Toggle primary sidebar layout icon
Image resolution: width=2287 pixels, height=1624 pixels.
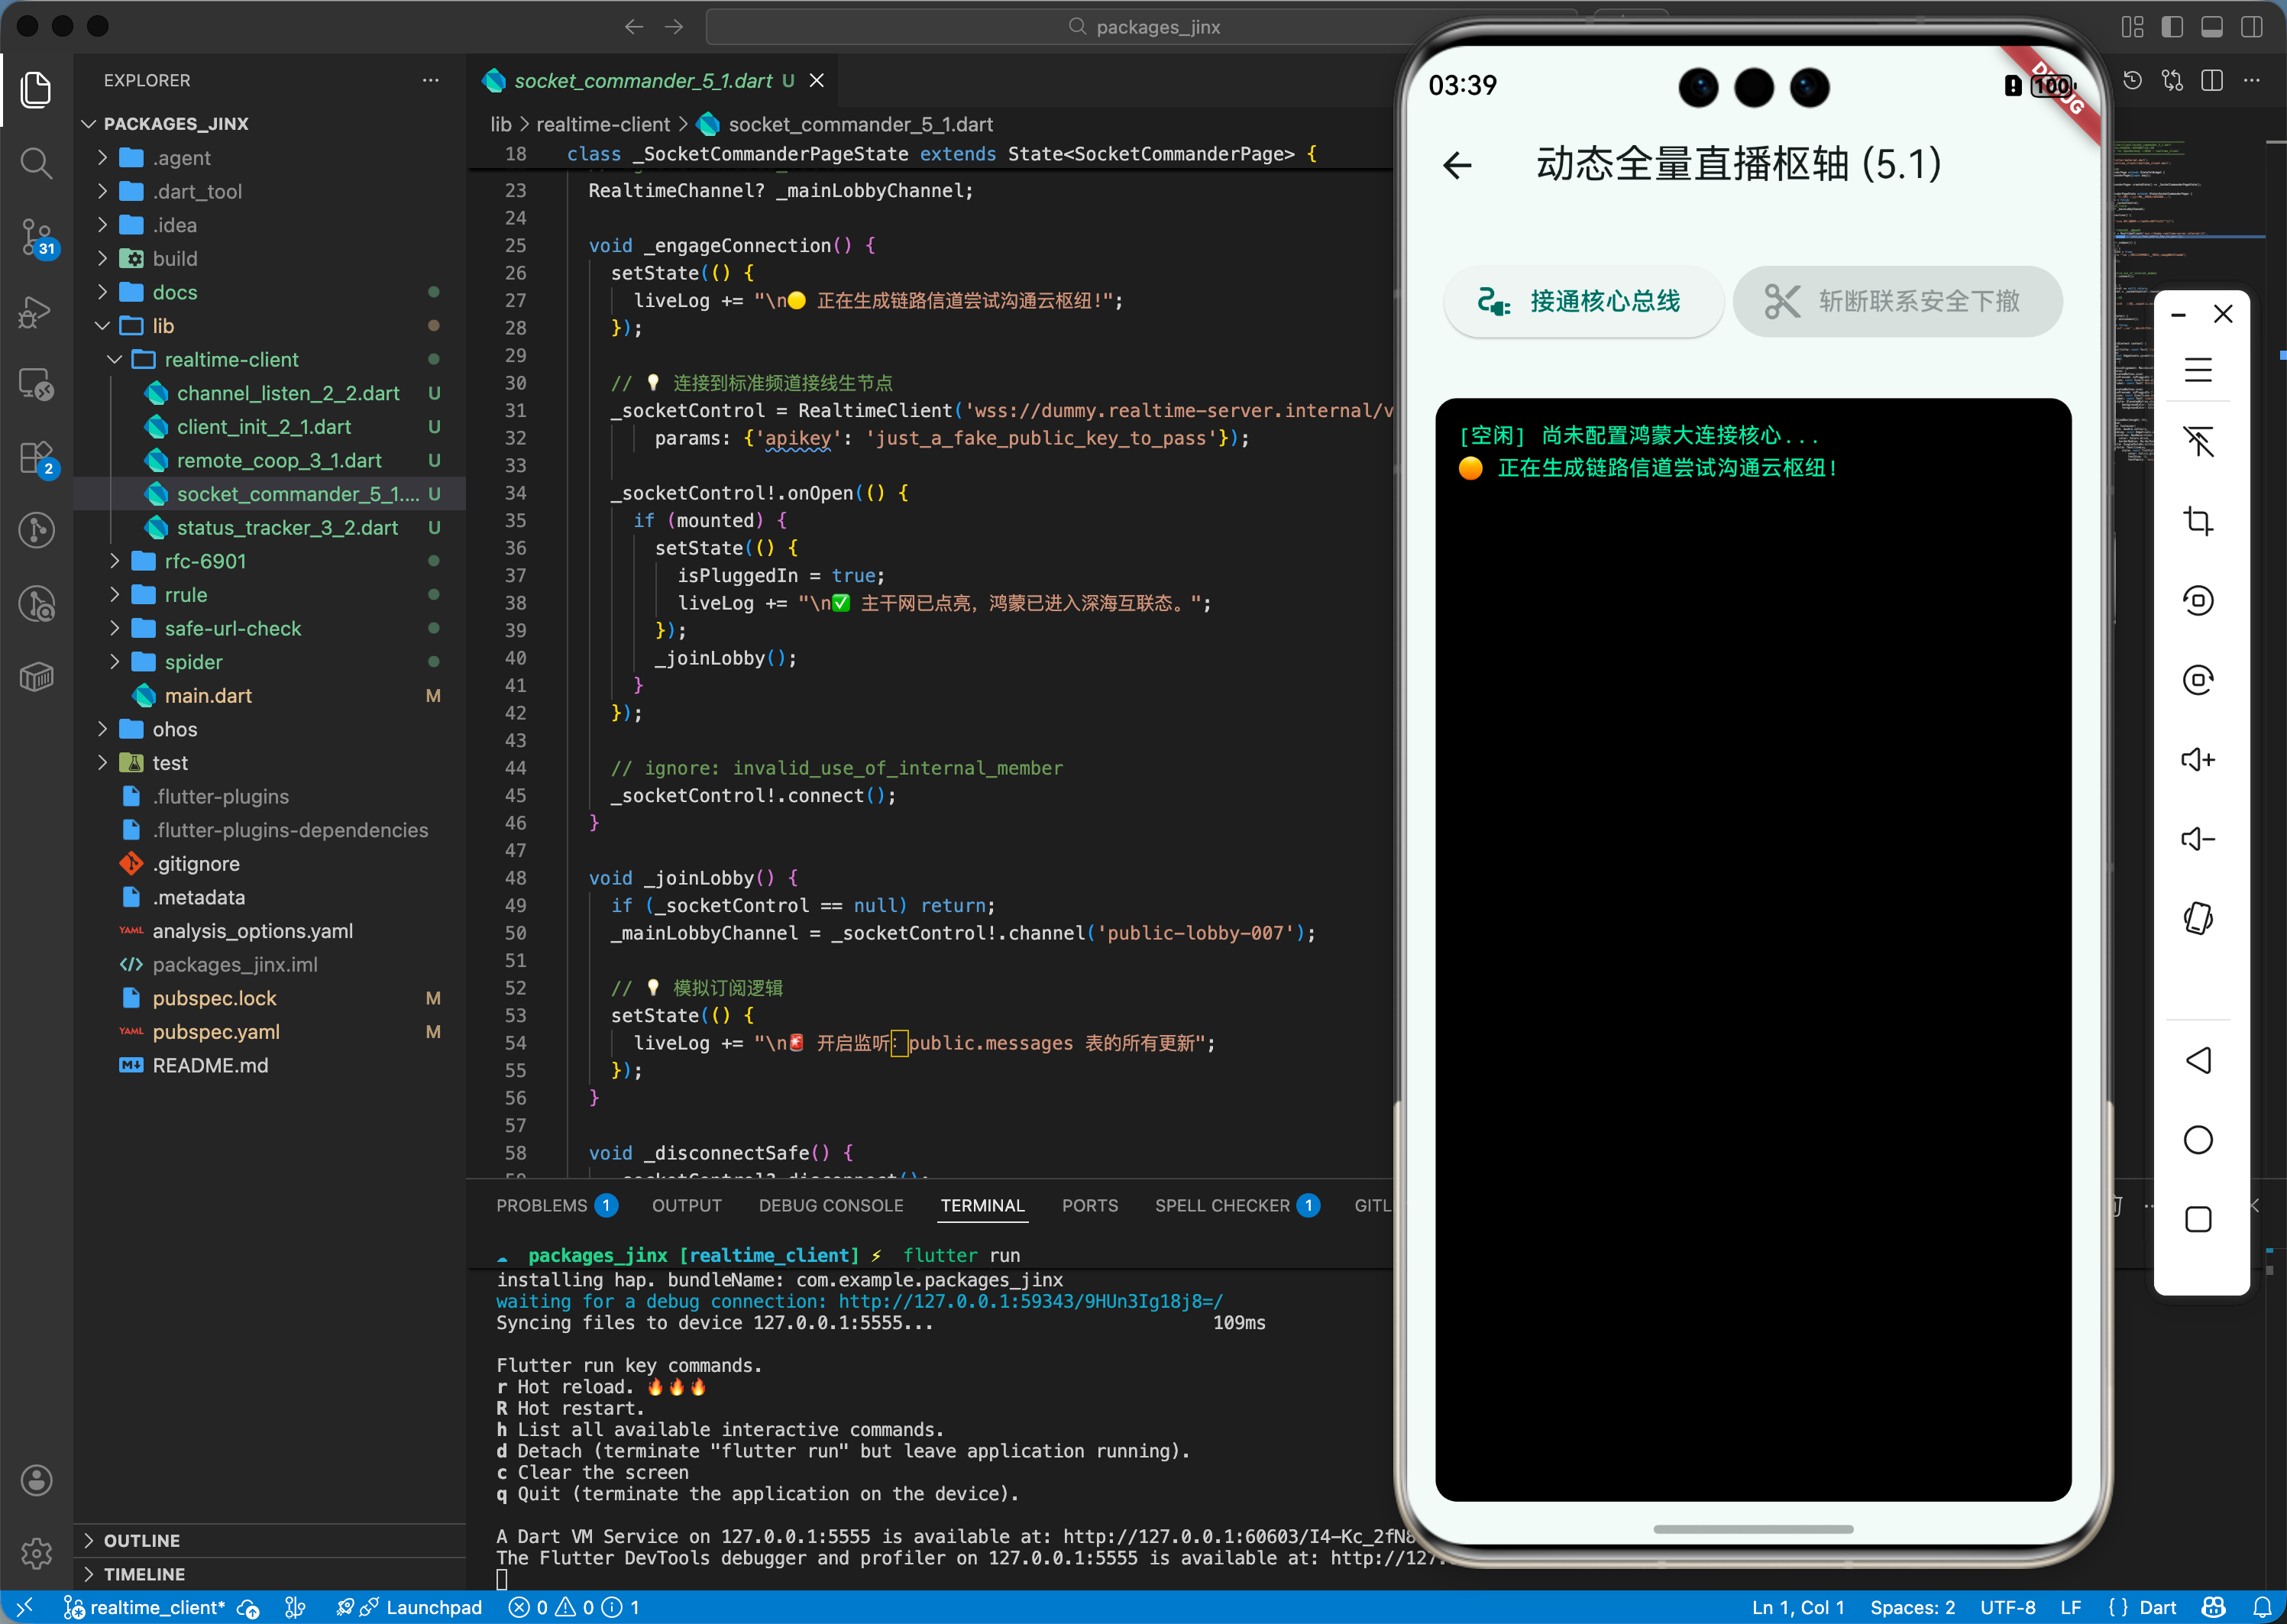2171,27
